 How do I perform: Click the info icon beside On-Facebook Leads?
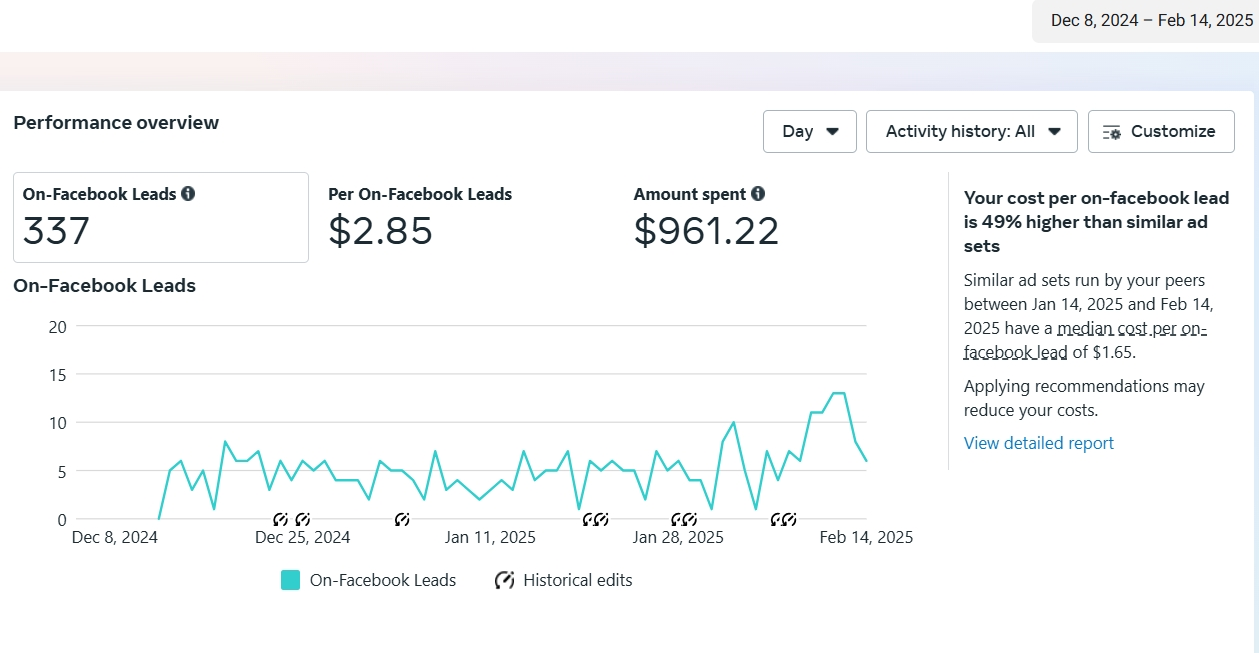188,194
